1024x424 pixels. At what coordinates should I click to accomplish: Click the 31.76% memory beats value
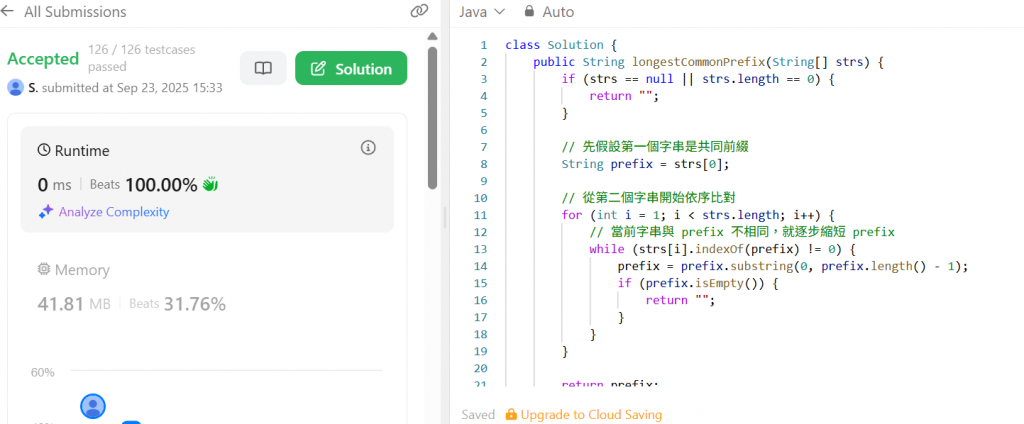(195, 304)
